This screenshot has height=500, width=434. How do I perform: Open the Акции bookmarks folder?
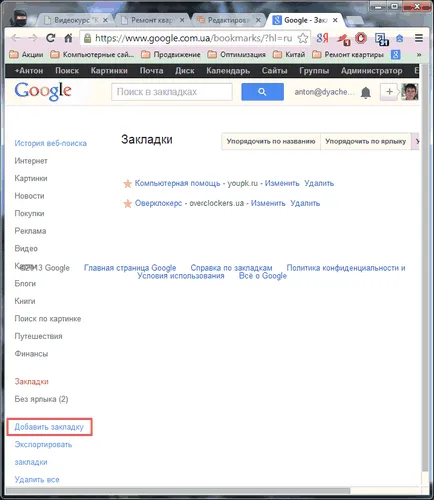click(x=26, y=55)
